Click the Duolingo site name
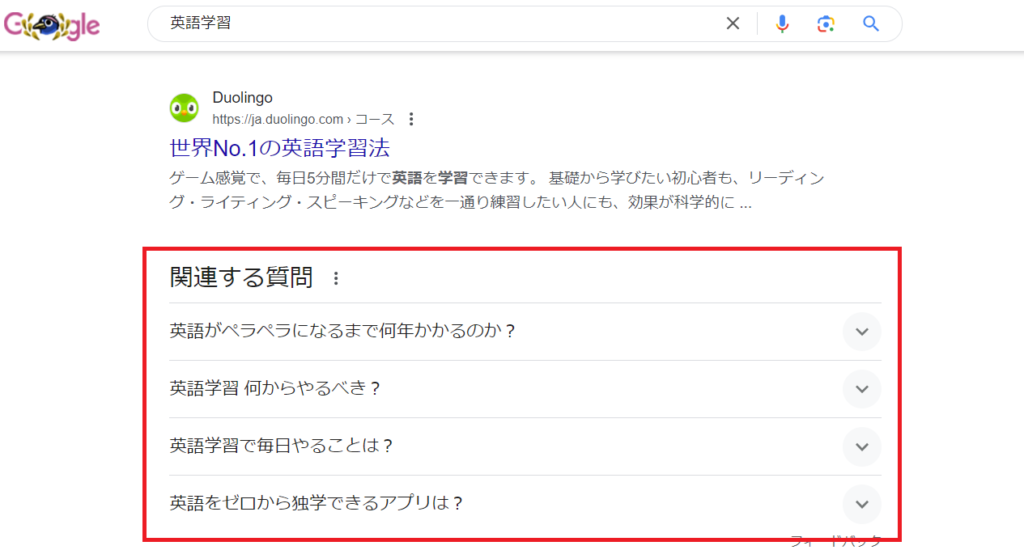The image size is (1024, 550). (x=242, y=97)
